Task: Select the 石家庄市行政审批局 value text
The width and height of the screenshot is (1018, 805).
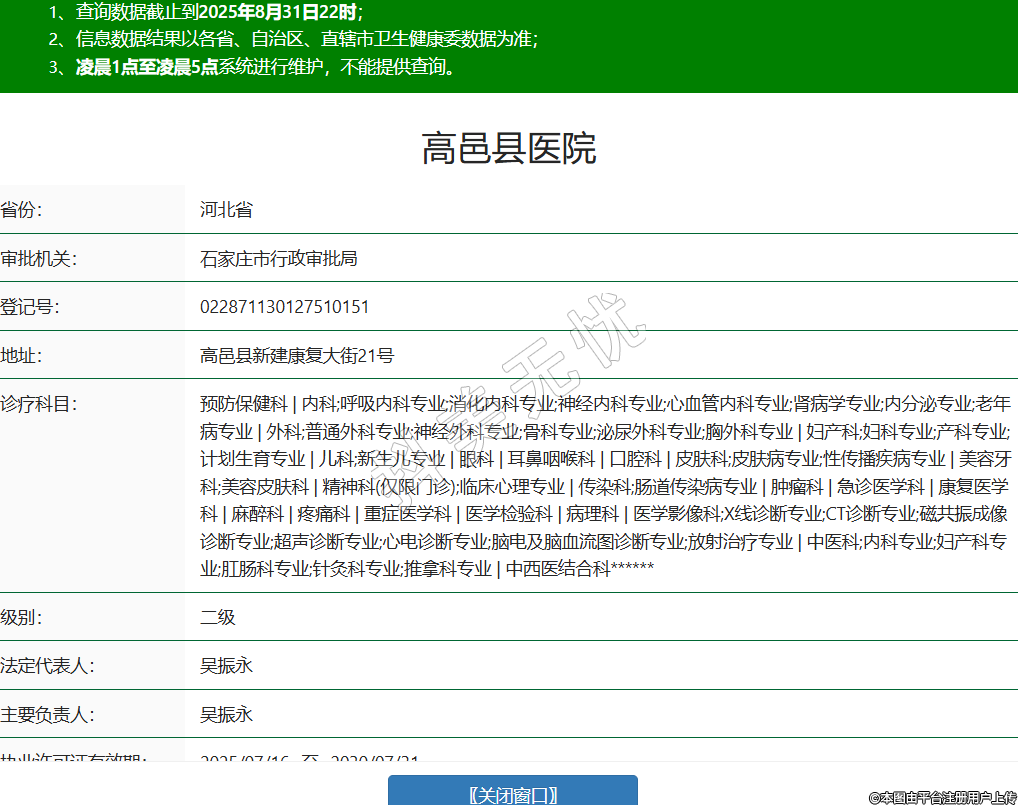Action: tap(279, 259)
